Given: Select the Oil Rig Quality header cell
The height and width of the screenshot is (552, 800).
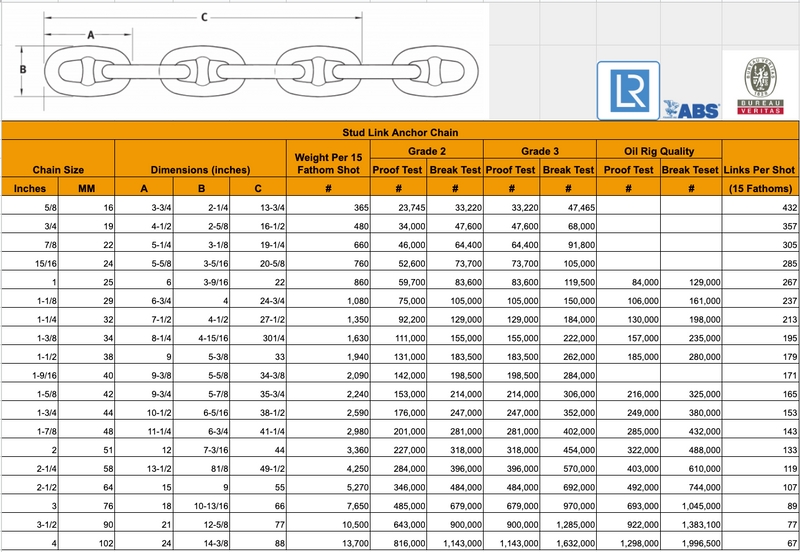Looking at the screenshot, I should click(660, 150).
